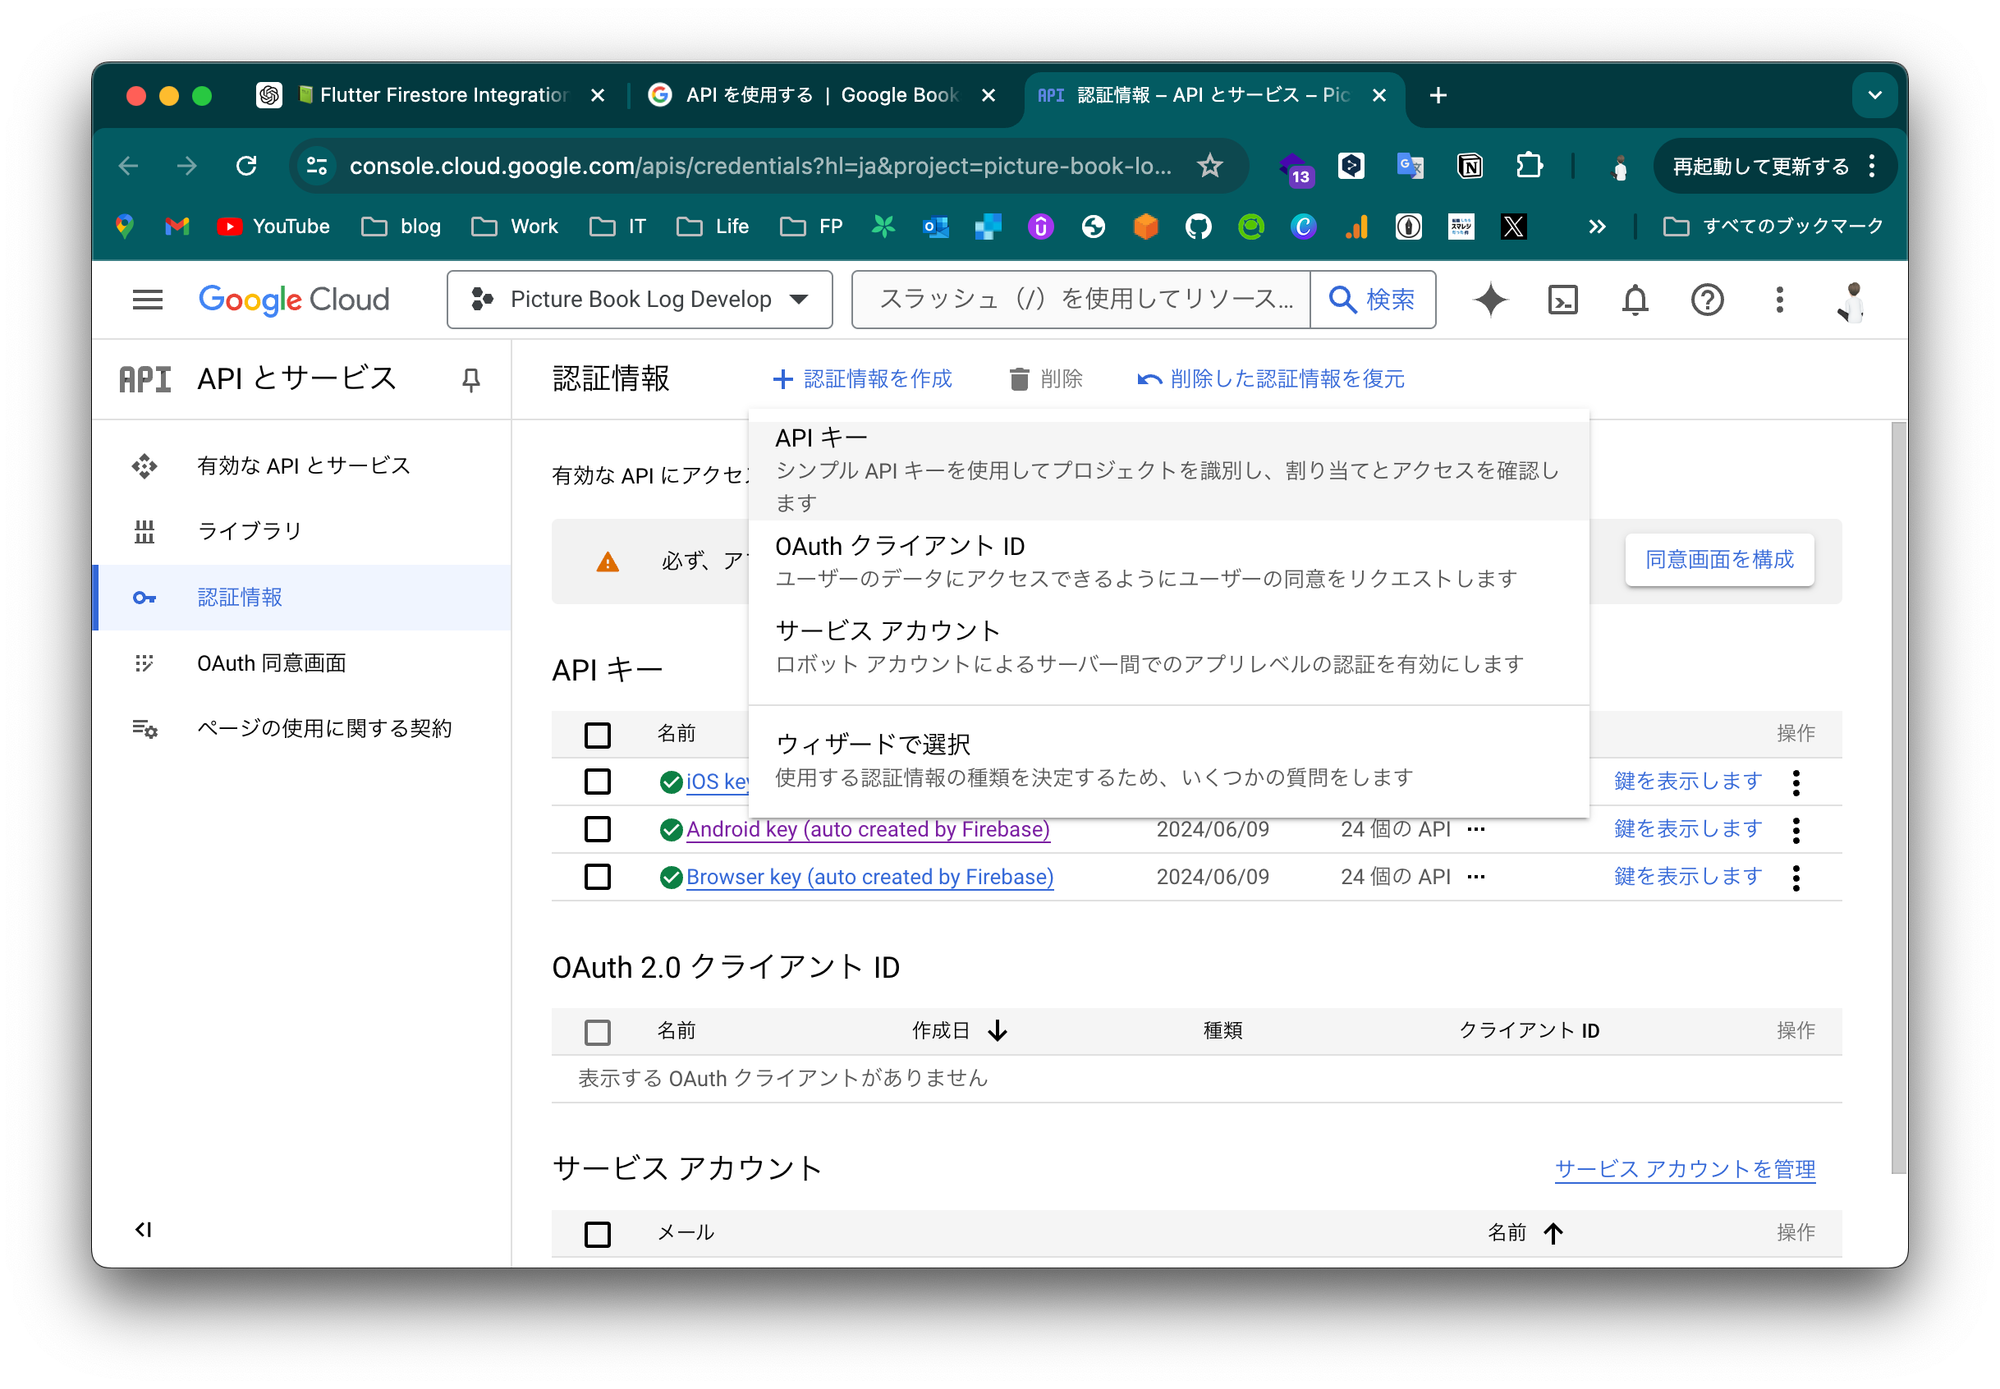Open サービス アカウントを管理 link
The width and height of the screenshot is (2000, 1389).
tap(1684, 1167)
